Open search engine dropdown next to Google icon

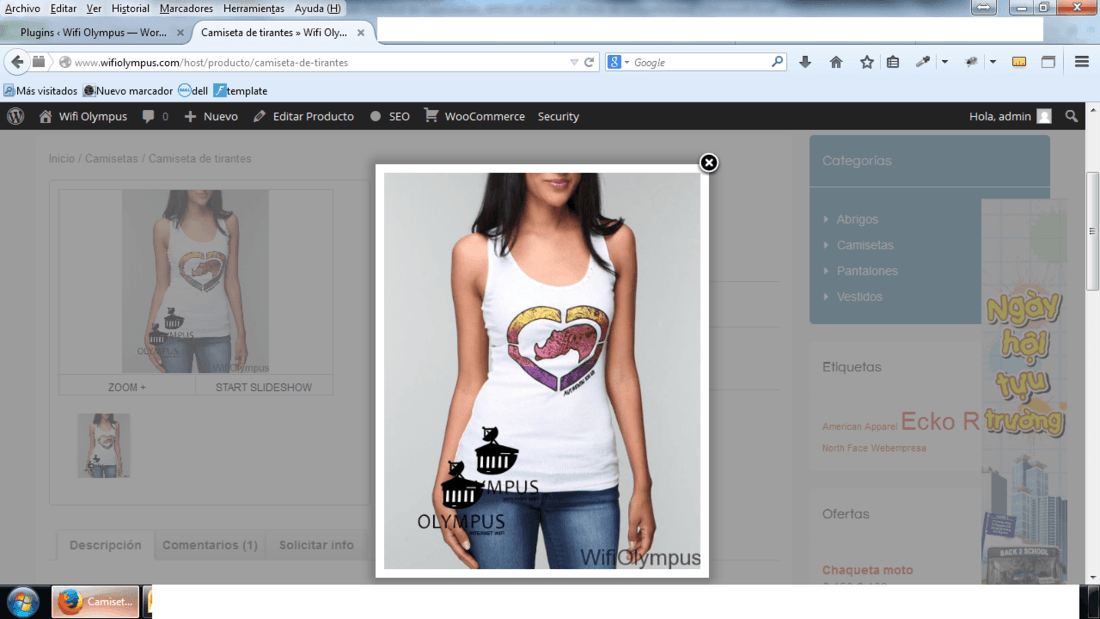tap(627, 62)
